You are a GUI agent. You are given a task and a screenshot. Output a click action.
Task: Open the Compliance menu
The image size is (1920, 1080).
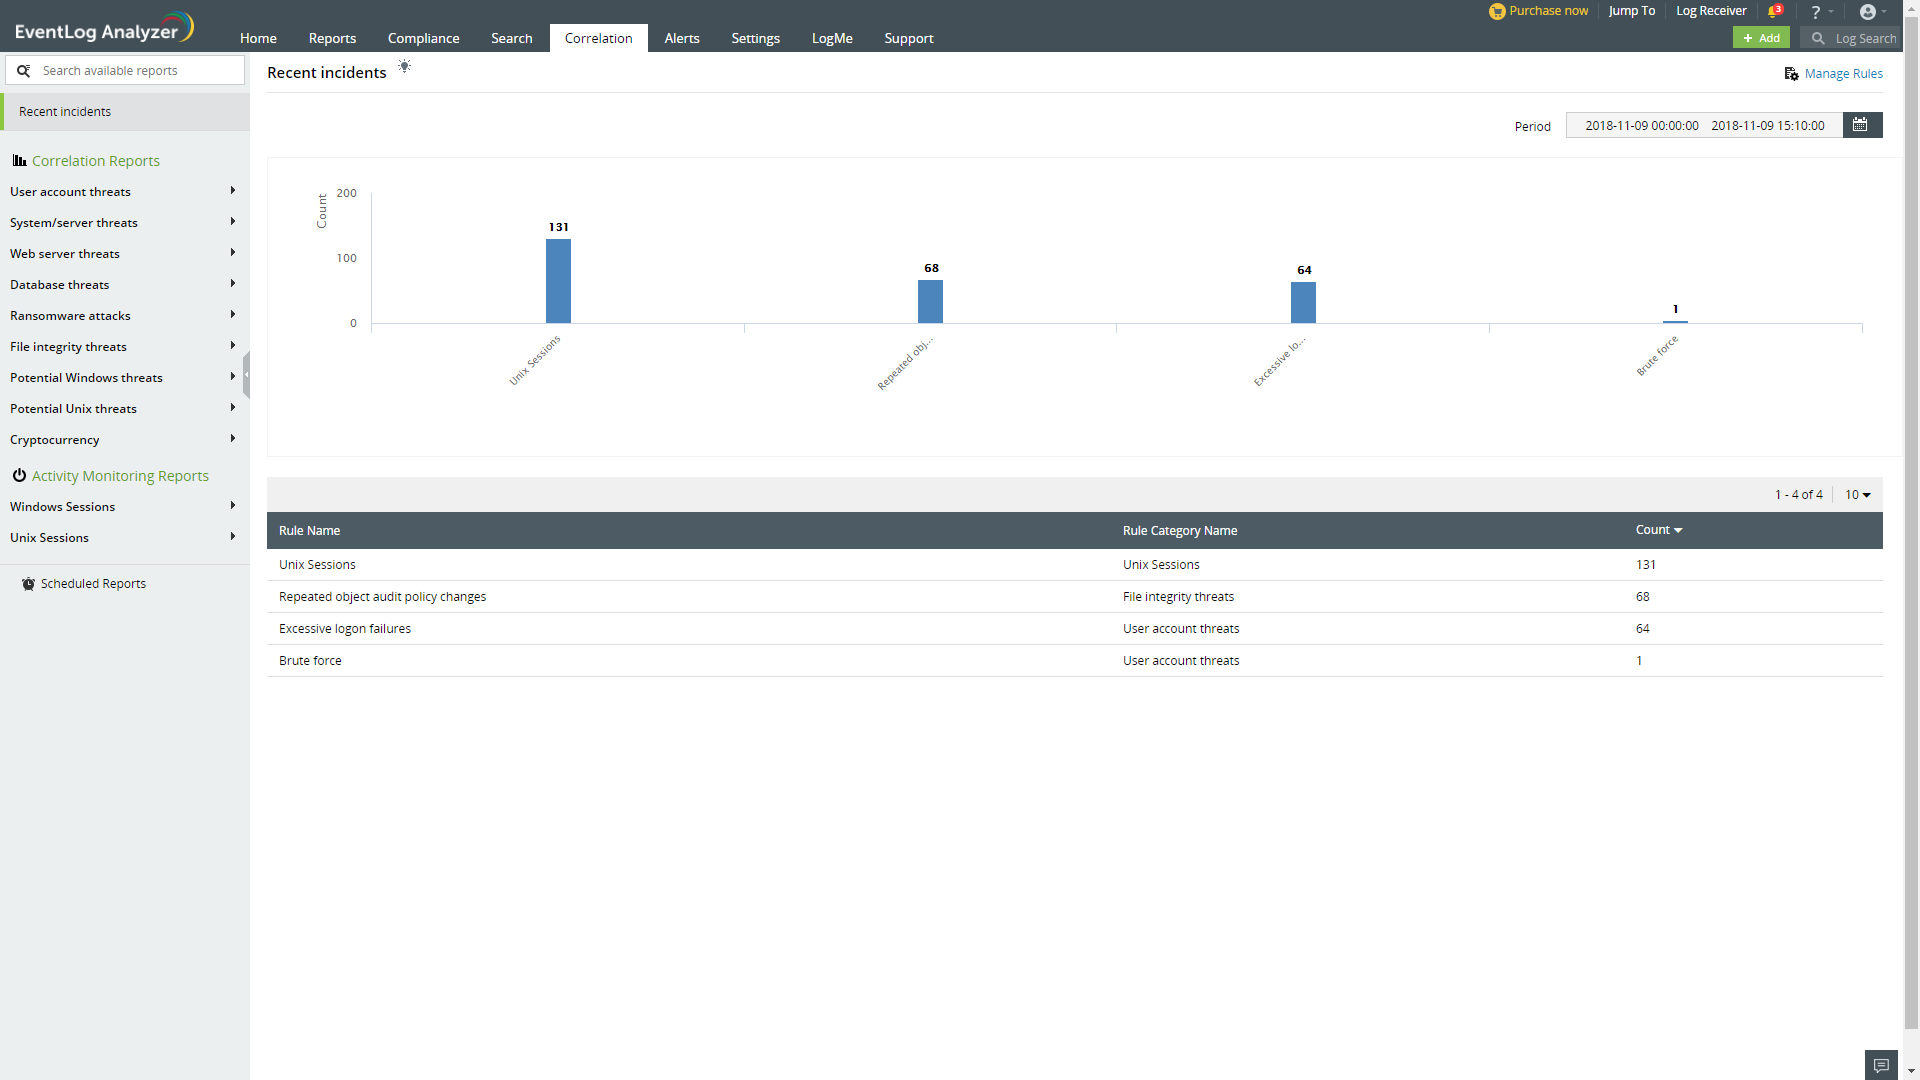pos(423,38)
